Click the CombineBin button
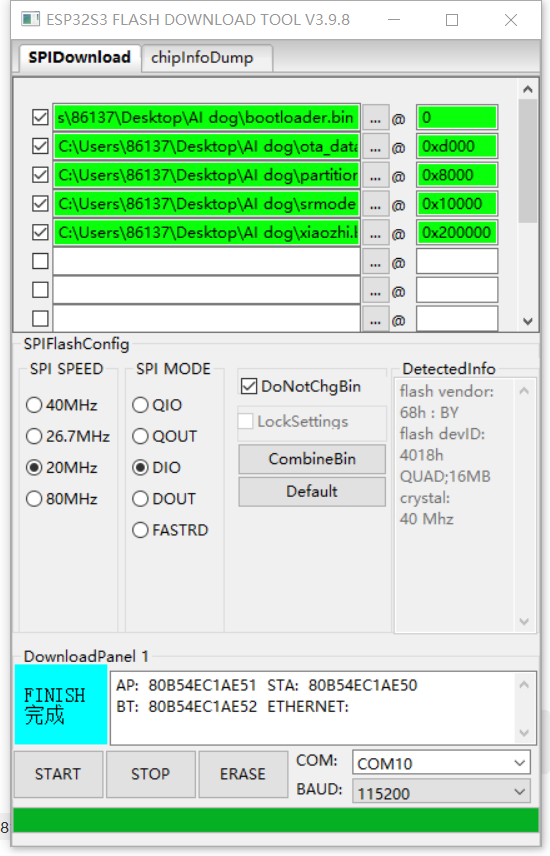 click(312, 459)
